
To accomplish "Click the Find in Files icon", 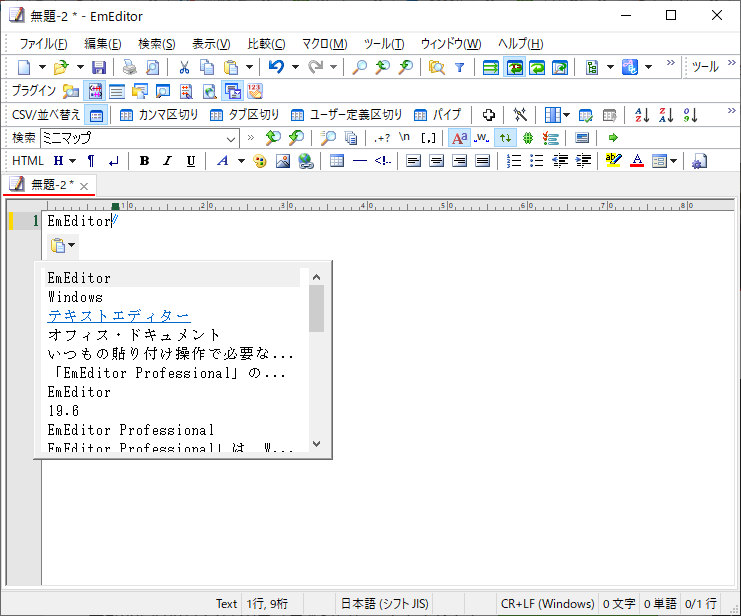I will coord(437,67).
